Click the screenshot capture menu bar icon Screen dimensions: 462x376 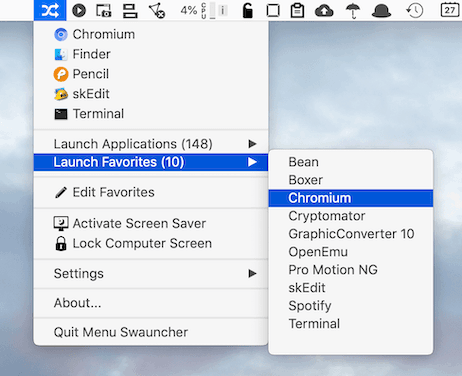pos(104,11)
